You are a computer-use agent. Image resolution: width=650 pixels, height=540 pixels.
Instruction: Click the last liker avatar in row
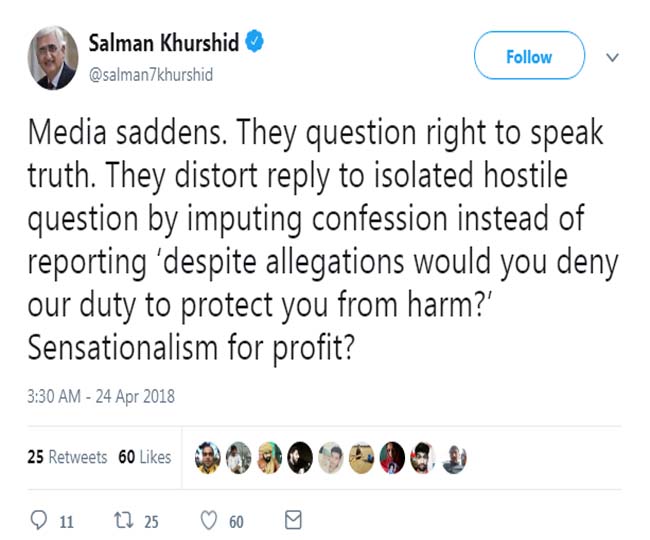(x=454, y=457)
